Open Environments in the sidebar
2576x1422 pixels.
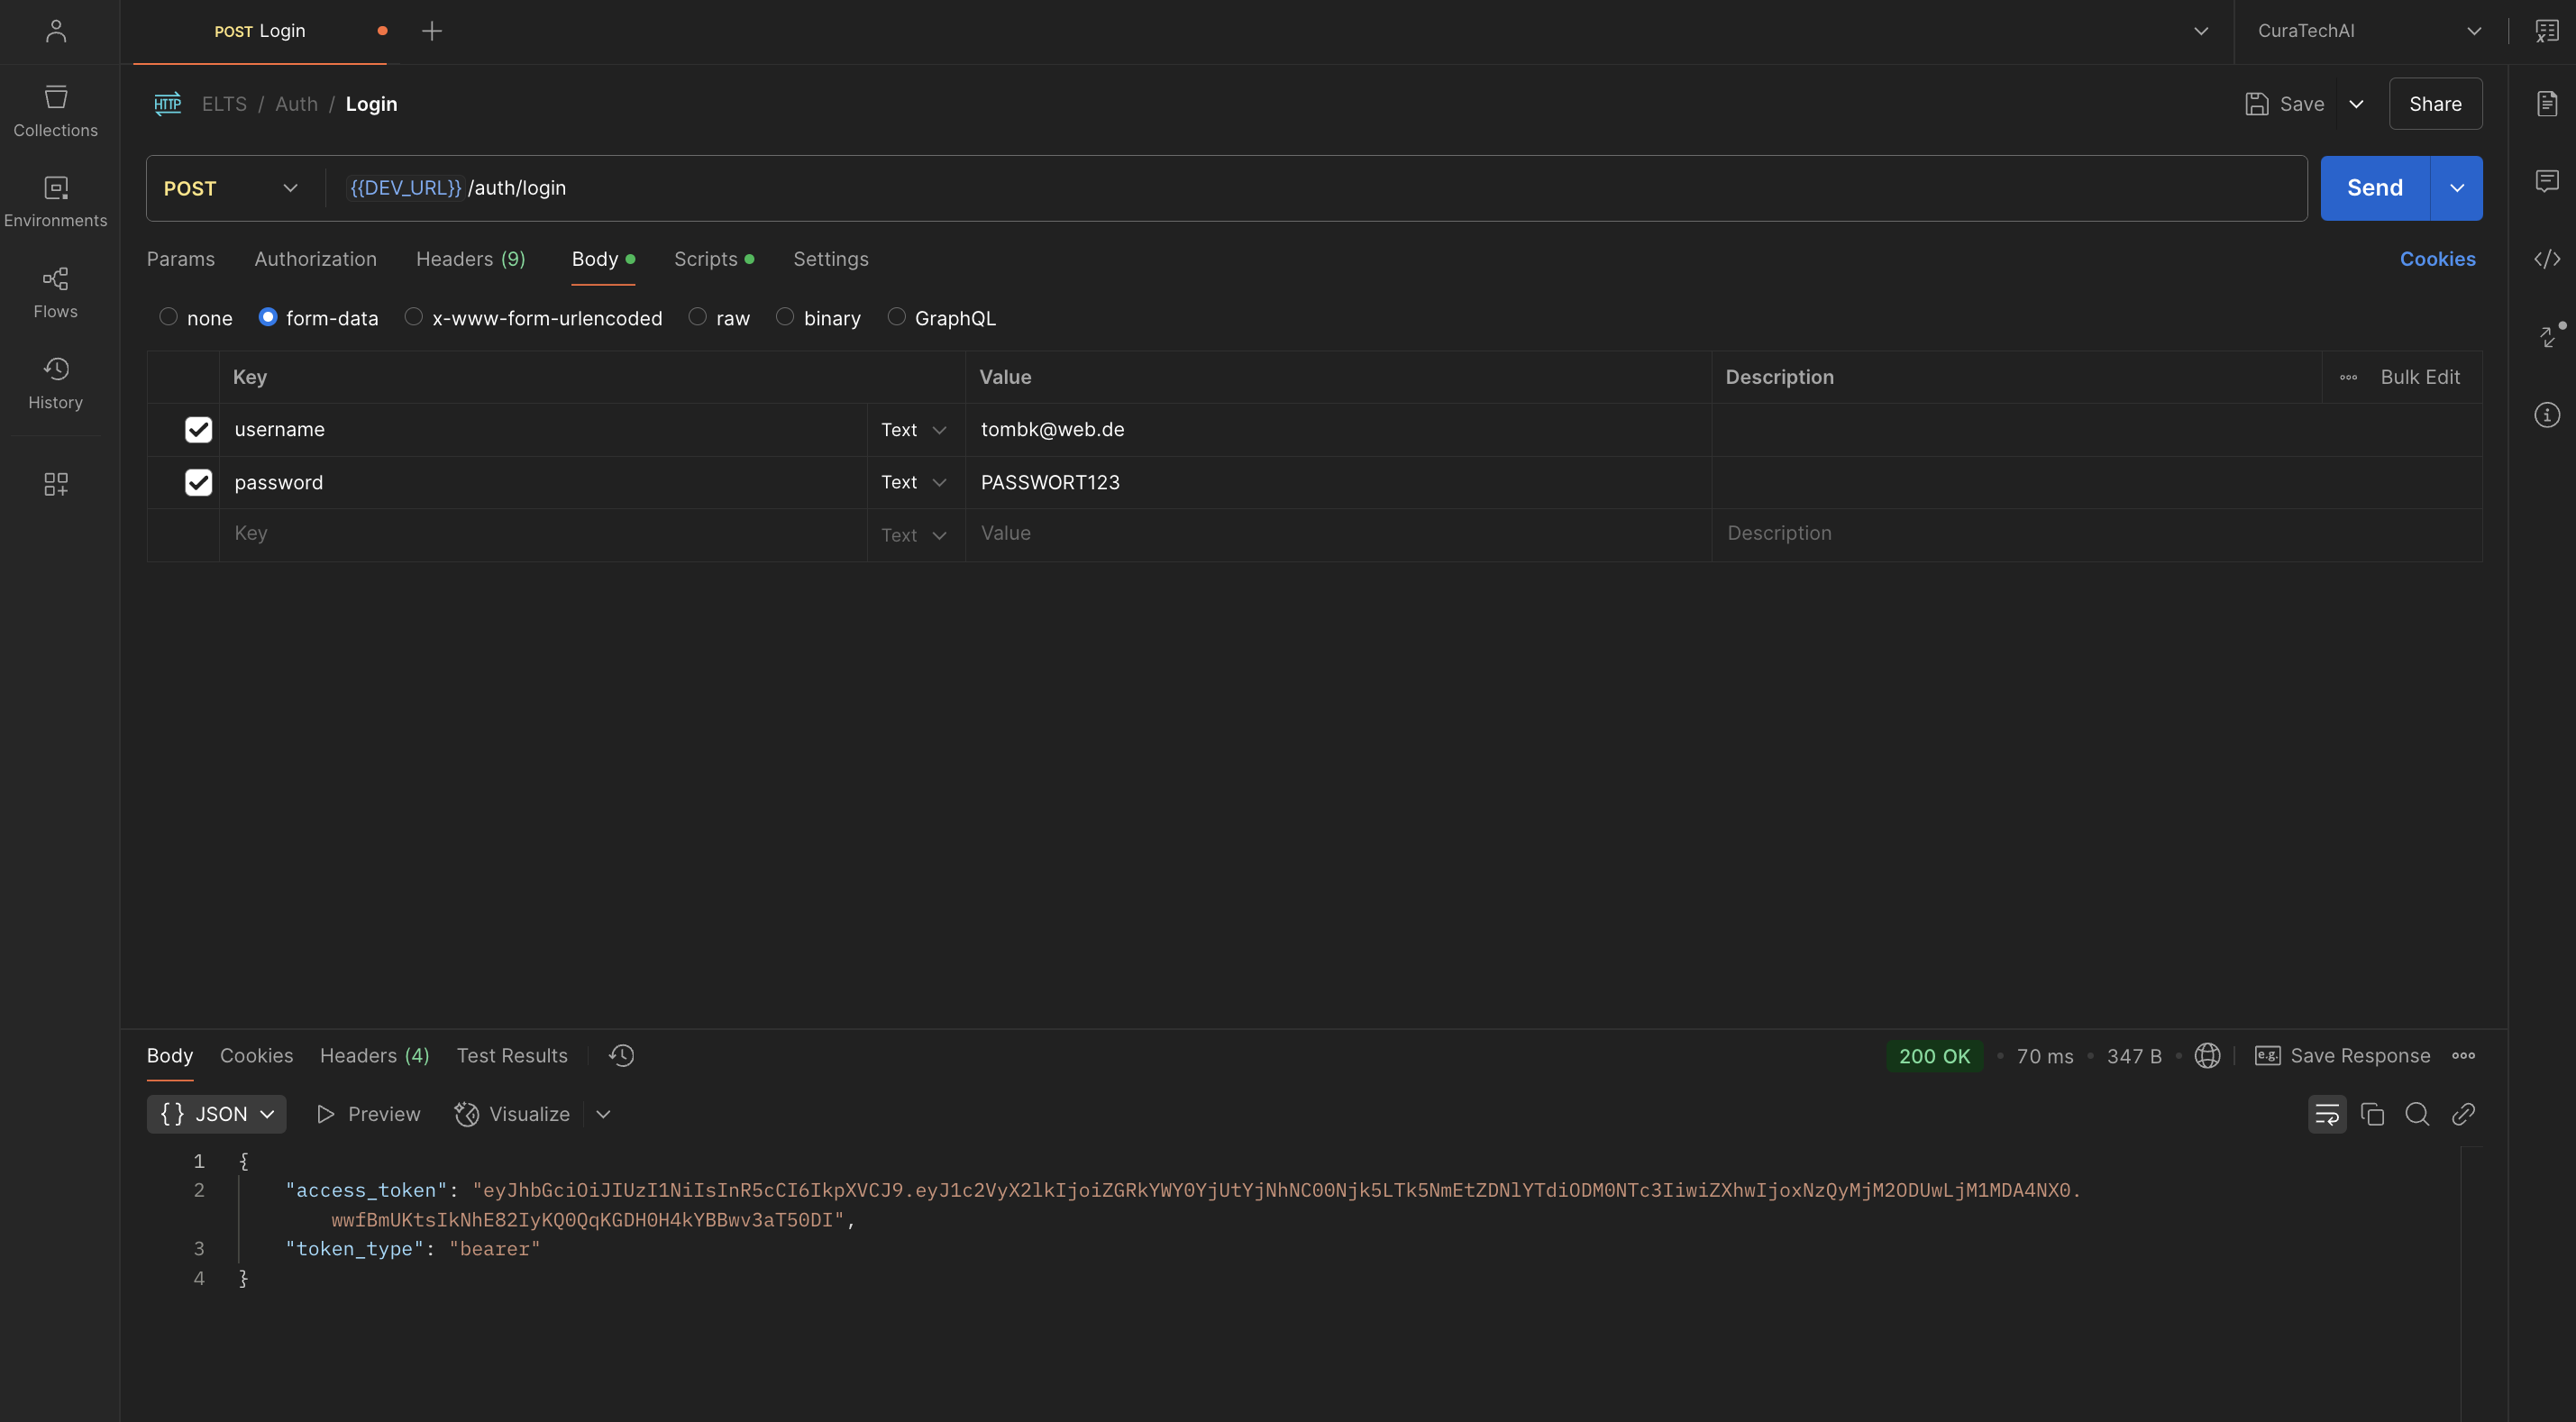(56, 202)
